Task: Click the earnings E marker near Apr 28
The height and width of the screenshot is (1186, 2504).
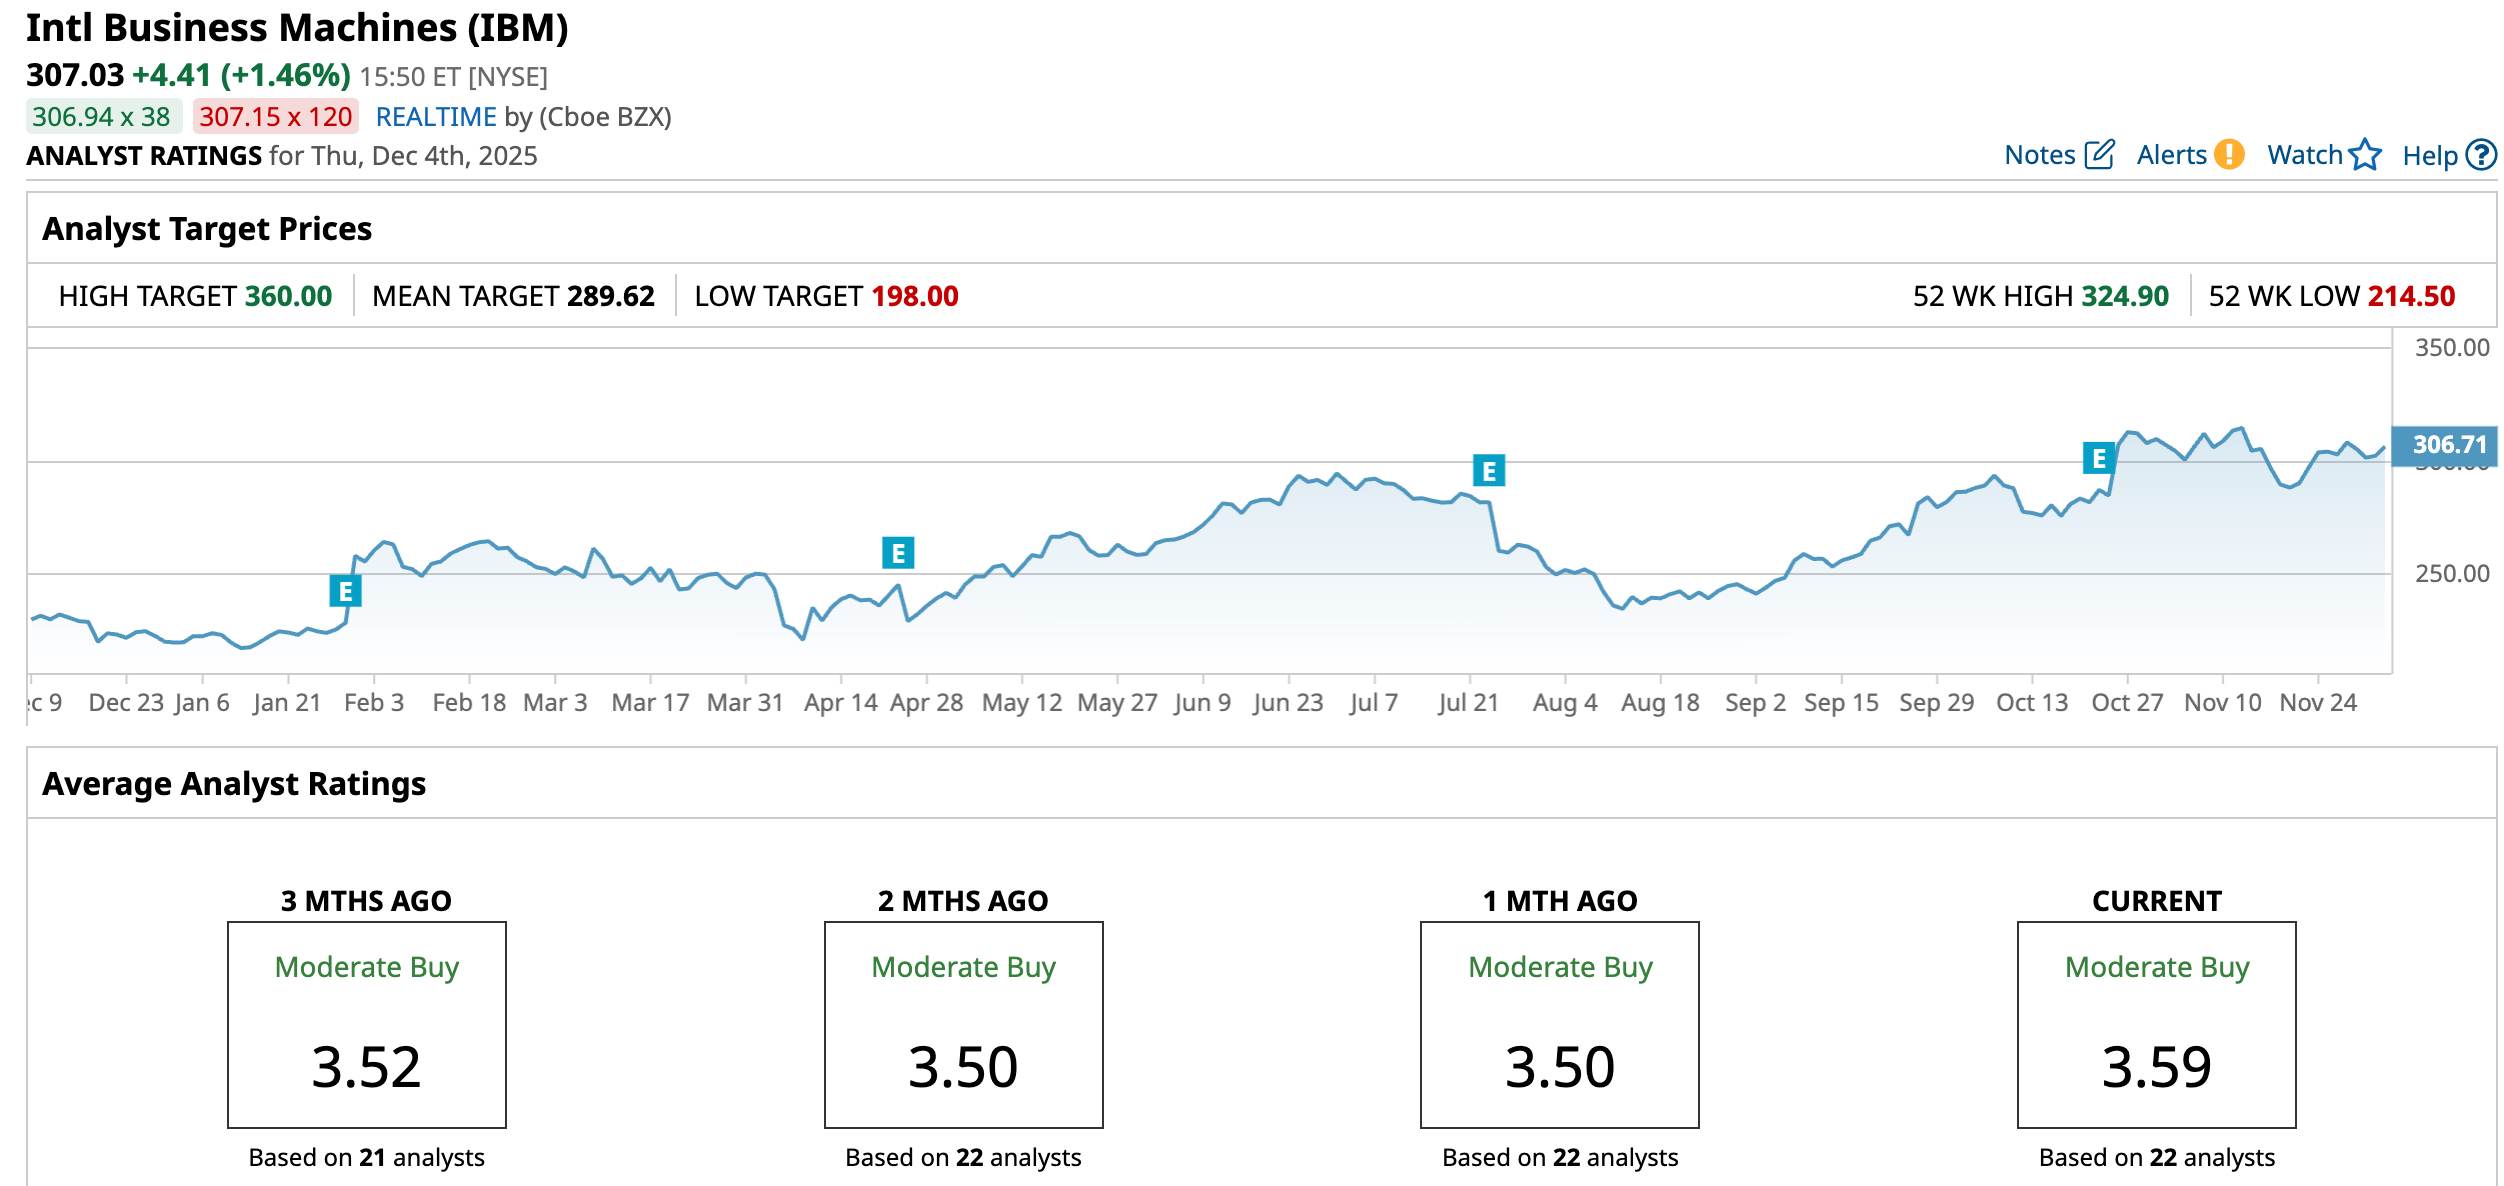Action: coord(898,553)
